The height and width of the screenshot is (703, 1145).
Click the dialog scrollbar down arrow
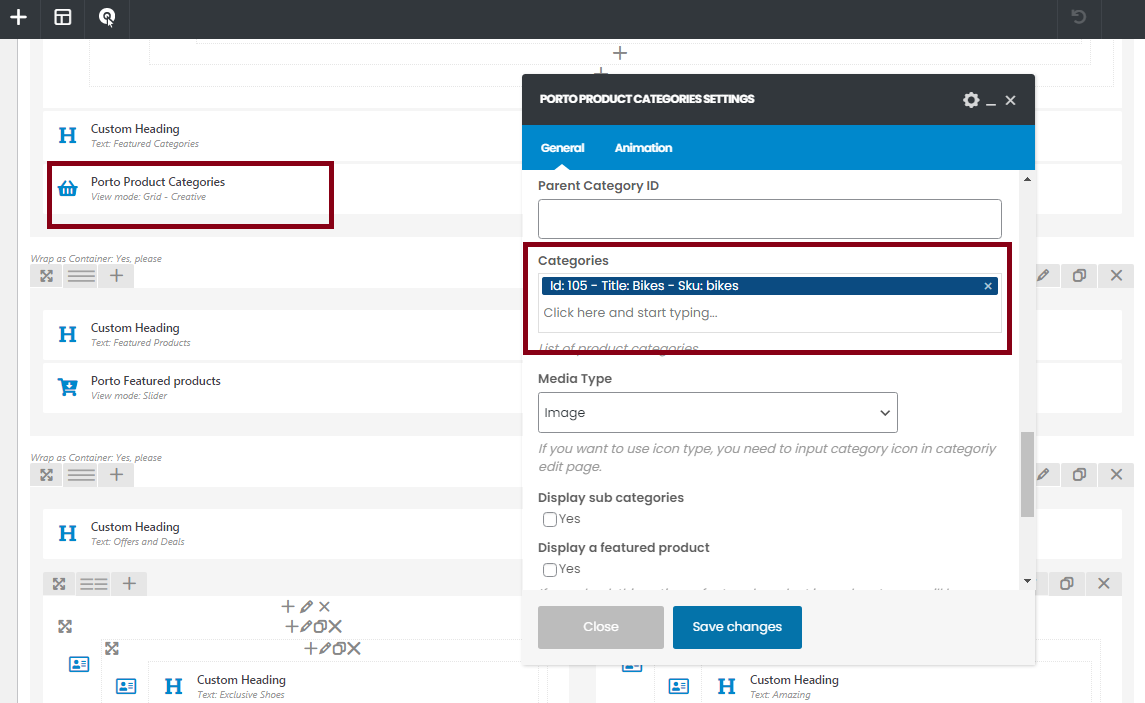click(x=1027, y=581)
